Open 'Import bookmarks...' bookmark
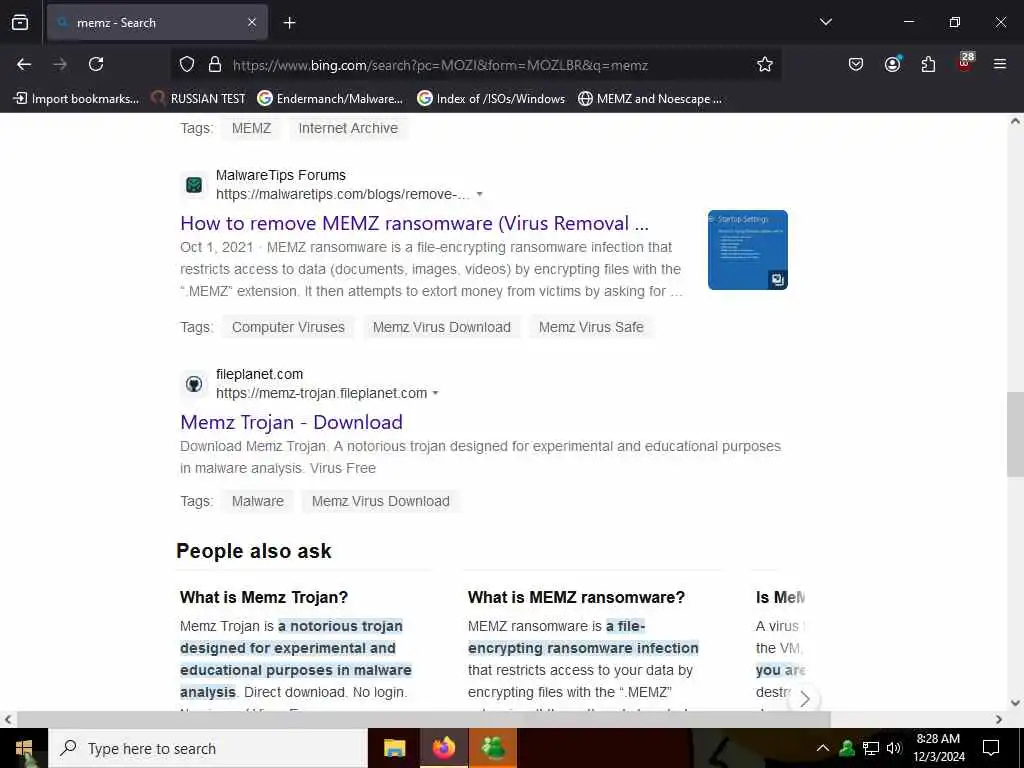The image size is (1024, 768). coord(76,99)
